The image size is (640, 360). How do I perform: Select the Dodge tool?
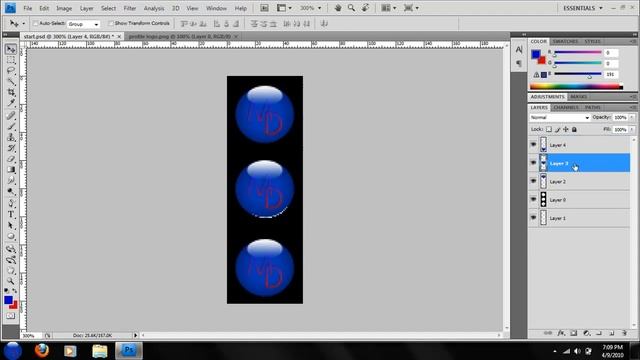(x=11, y=191)
